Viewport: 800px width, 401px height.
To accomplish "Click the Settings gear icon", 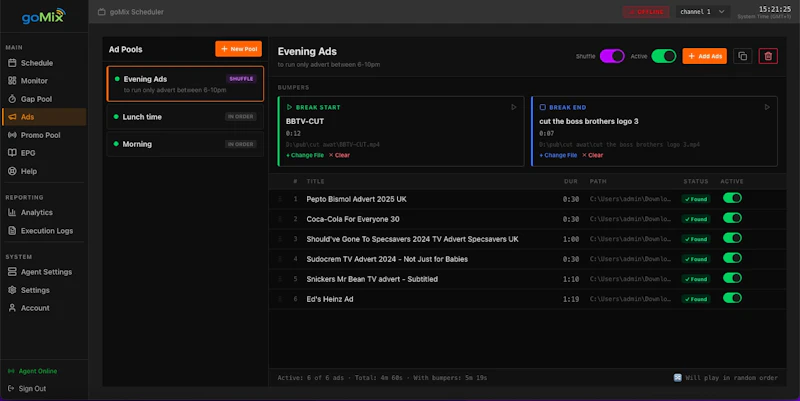I will [x=12, y=290].
